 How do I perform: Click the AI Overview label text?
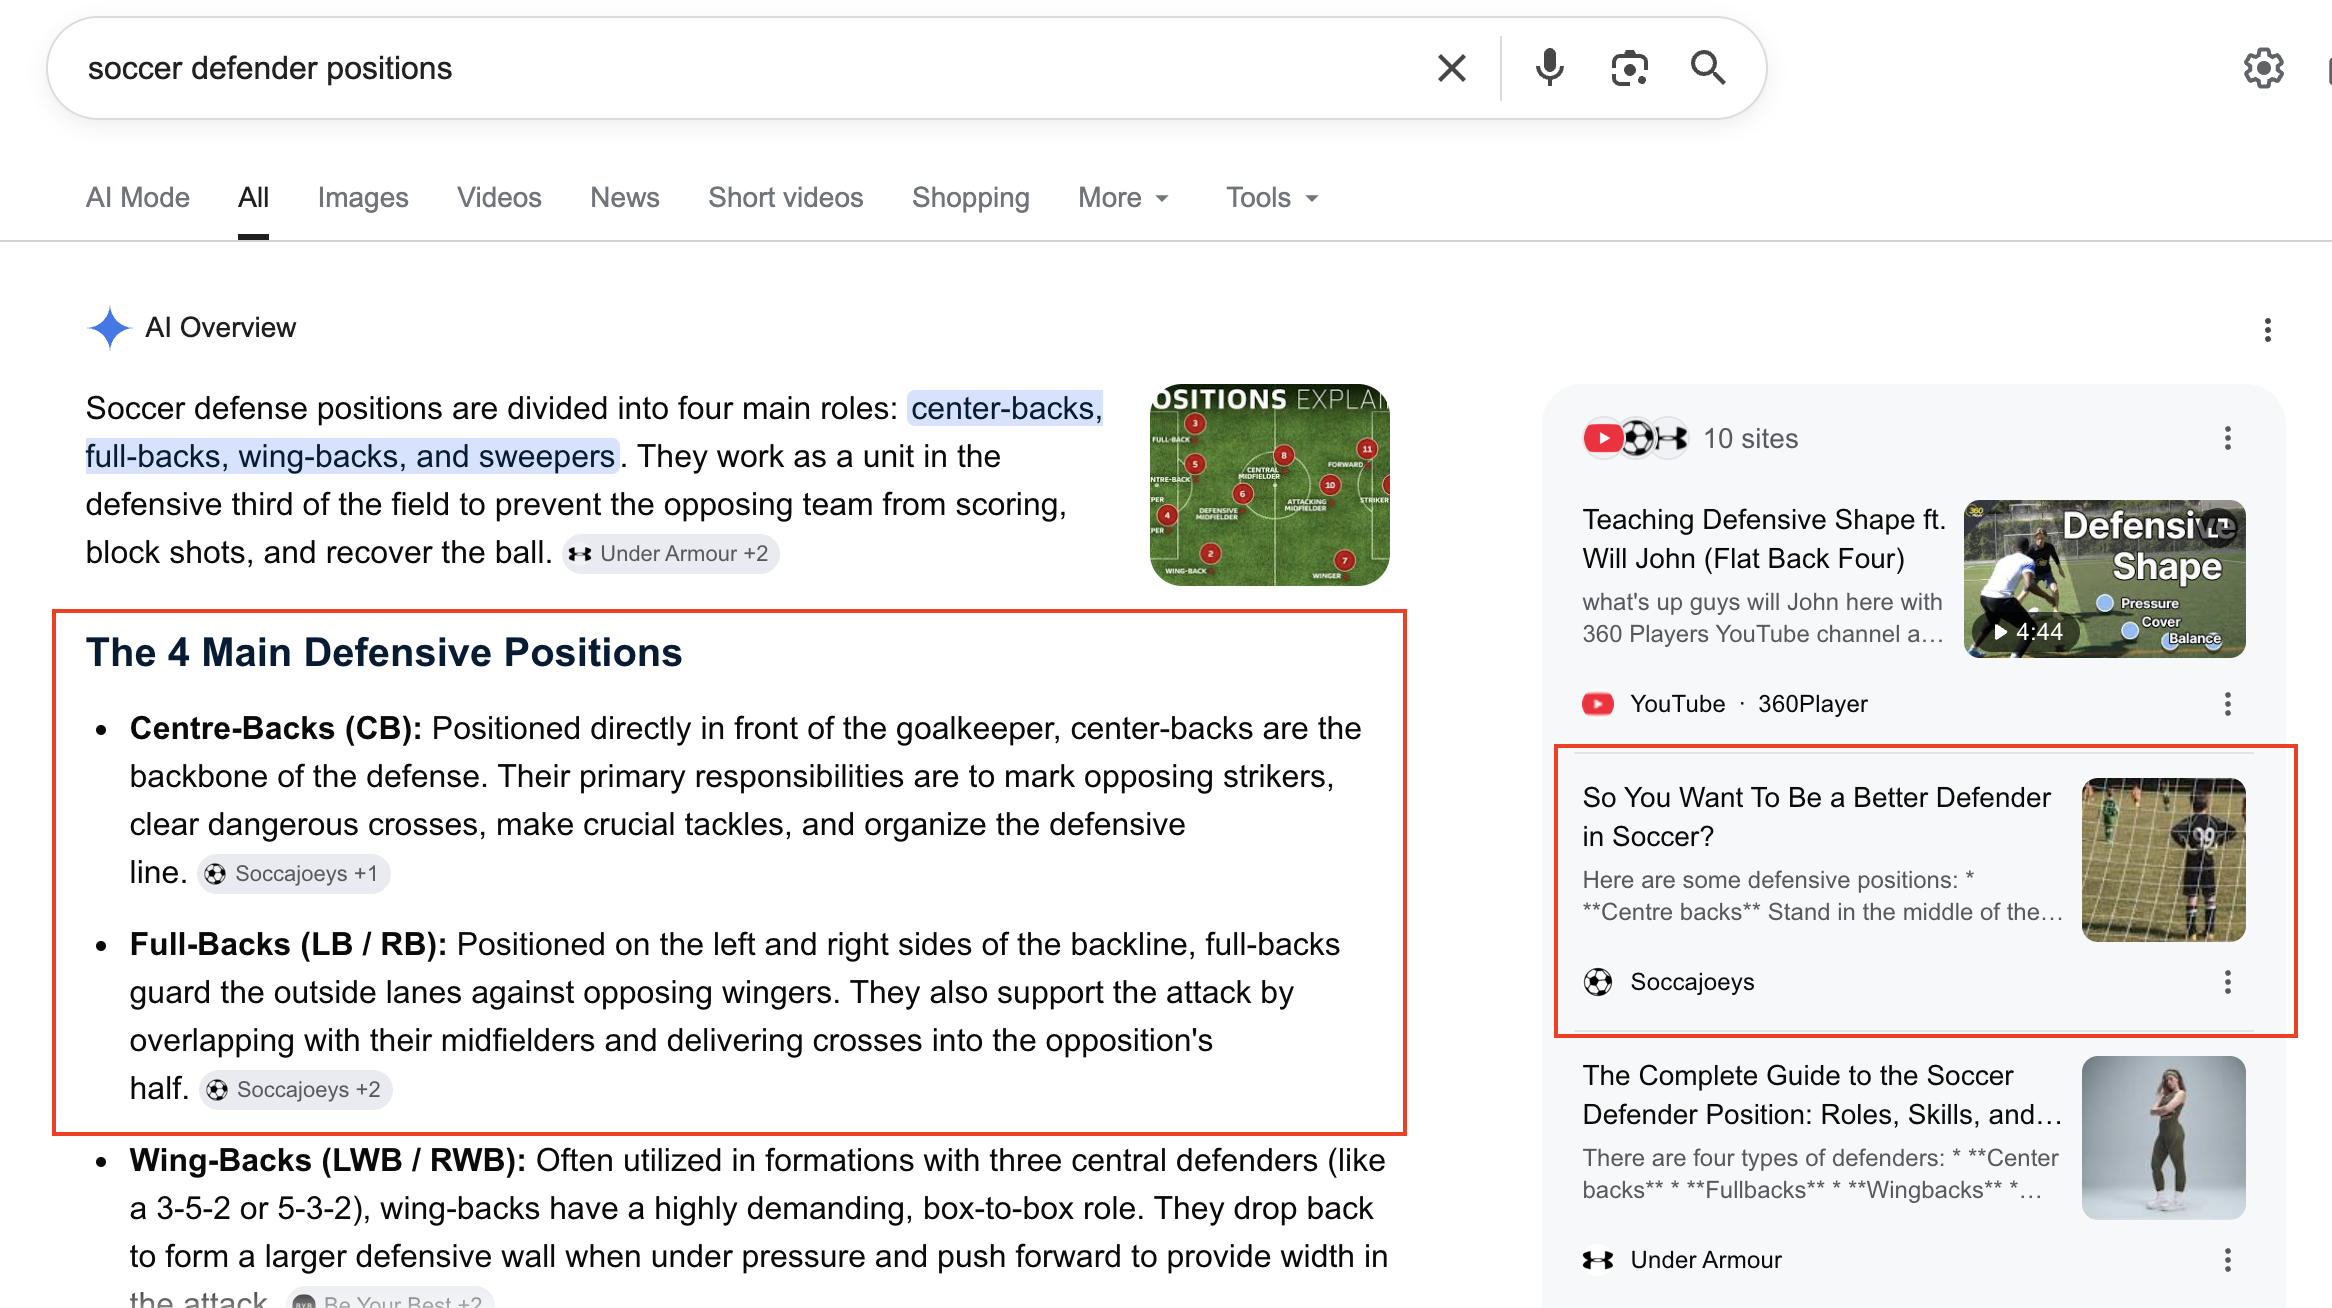(221, 328)
